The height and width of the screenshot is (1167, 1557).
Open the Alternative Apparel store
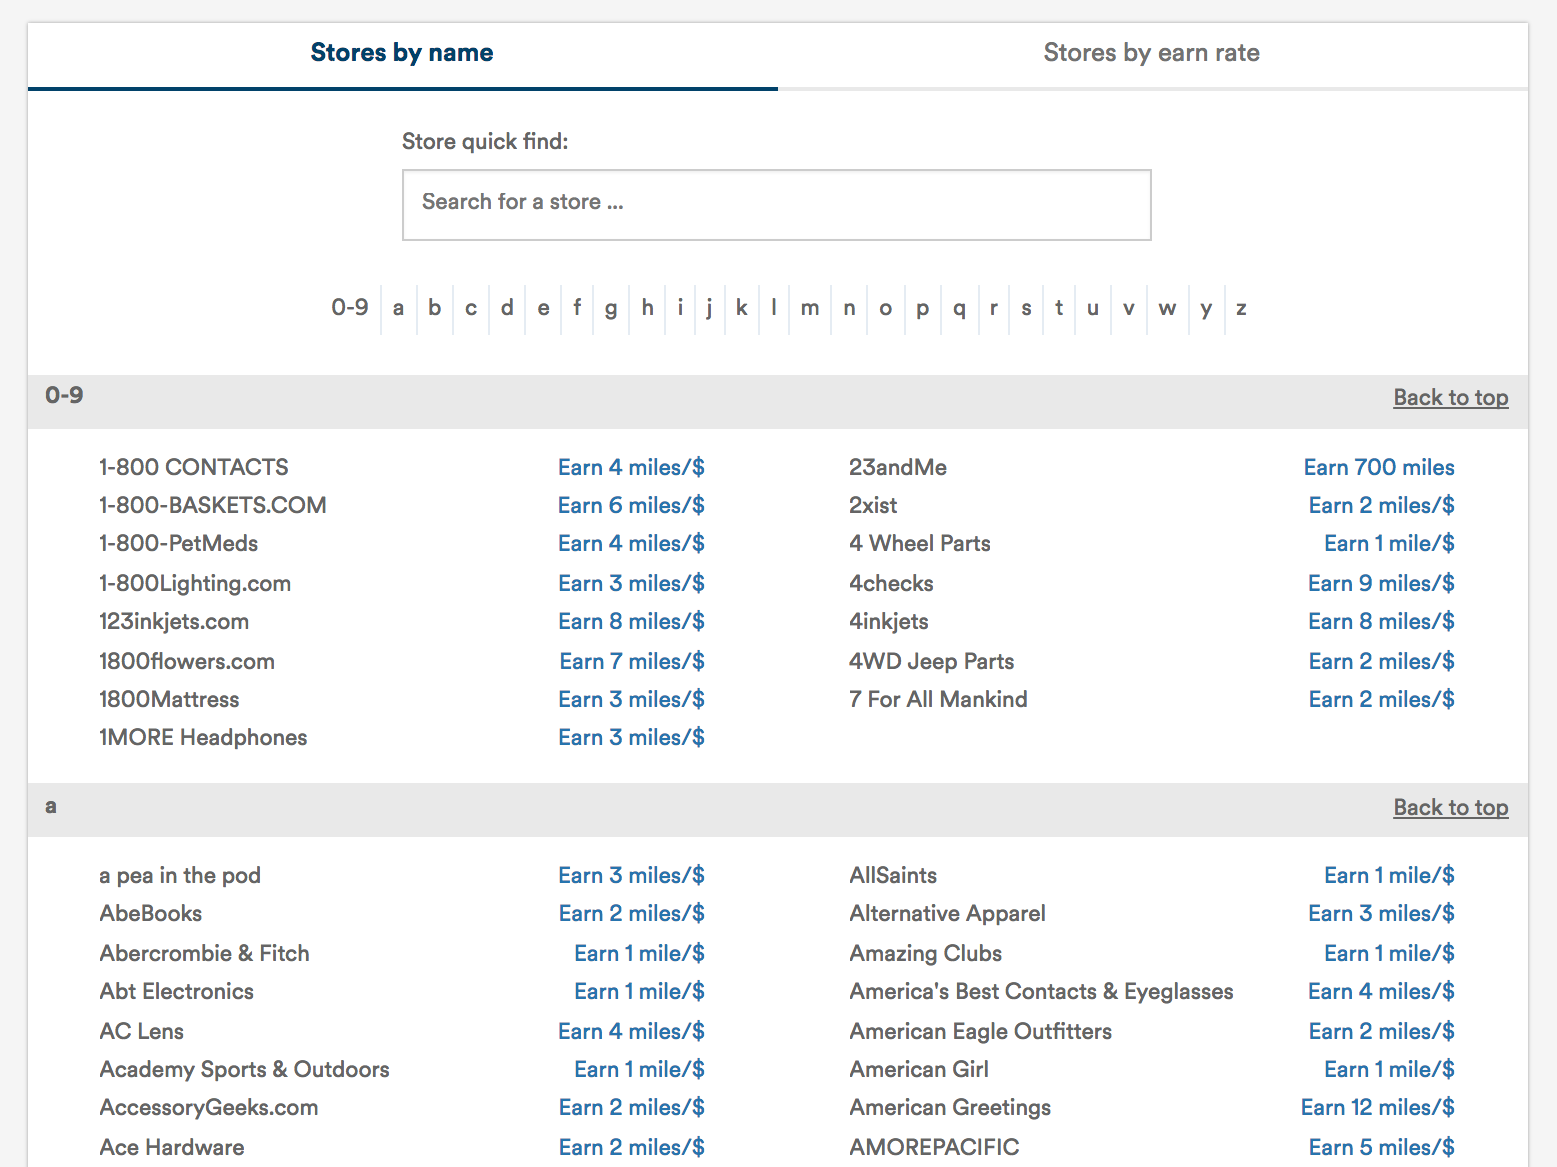pos(948,913)
